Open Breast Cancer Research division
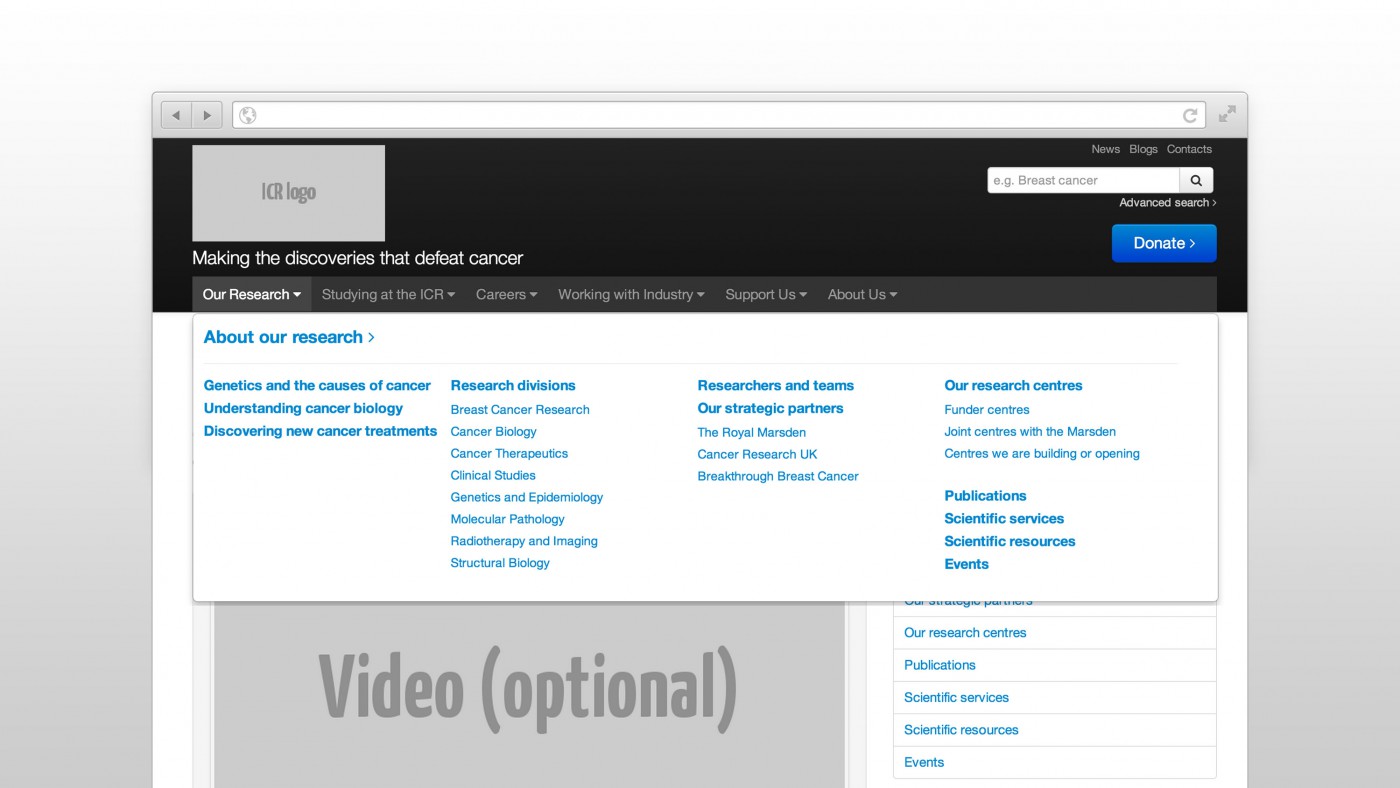The image size is (1400, 788). pos(520,409)
